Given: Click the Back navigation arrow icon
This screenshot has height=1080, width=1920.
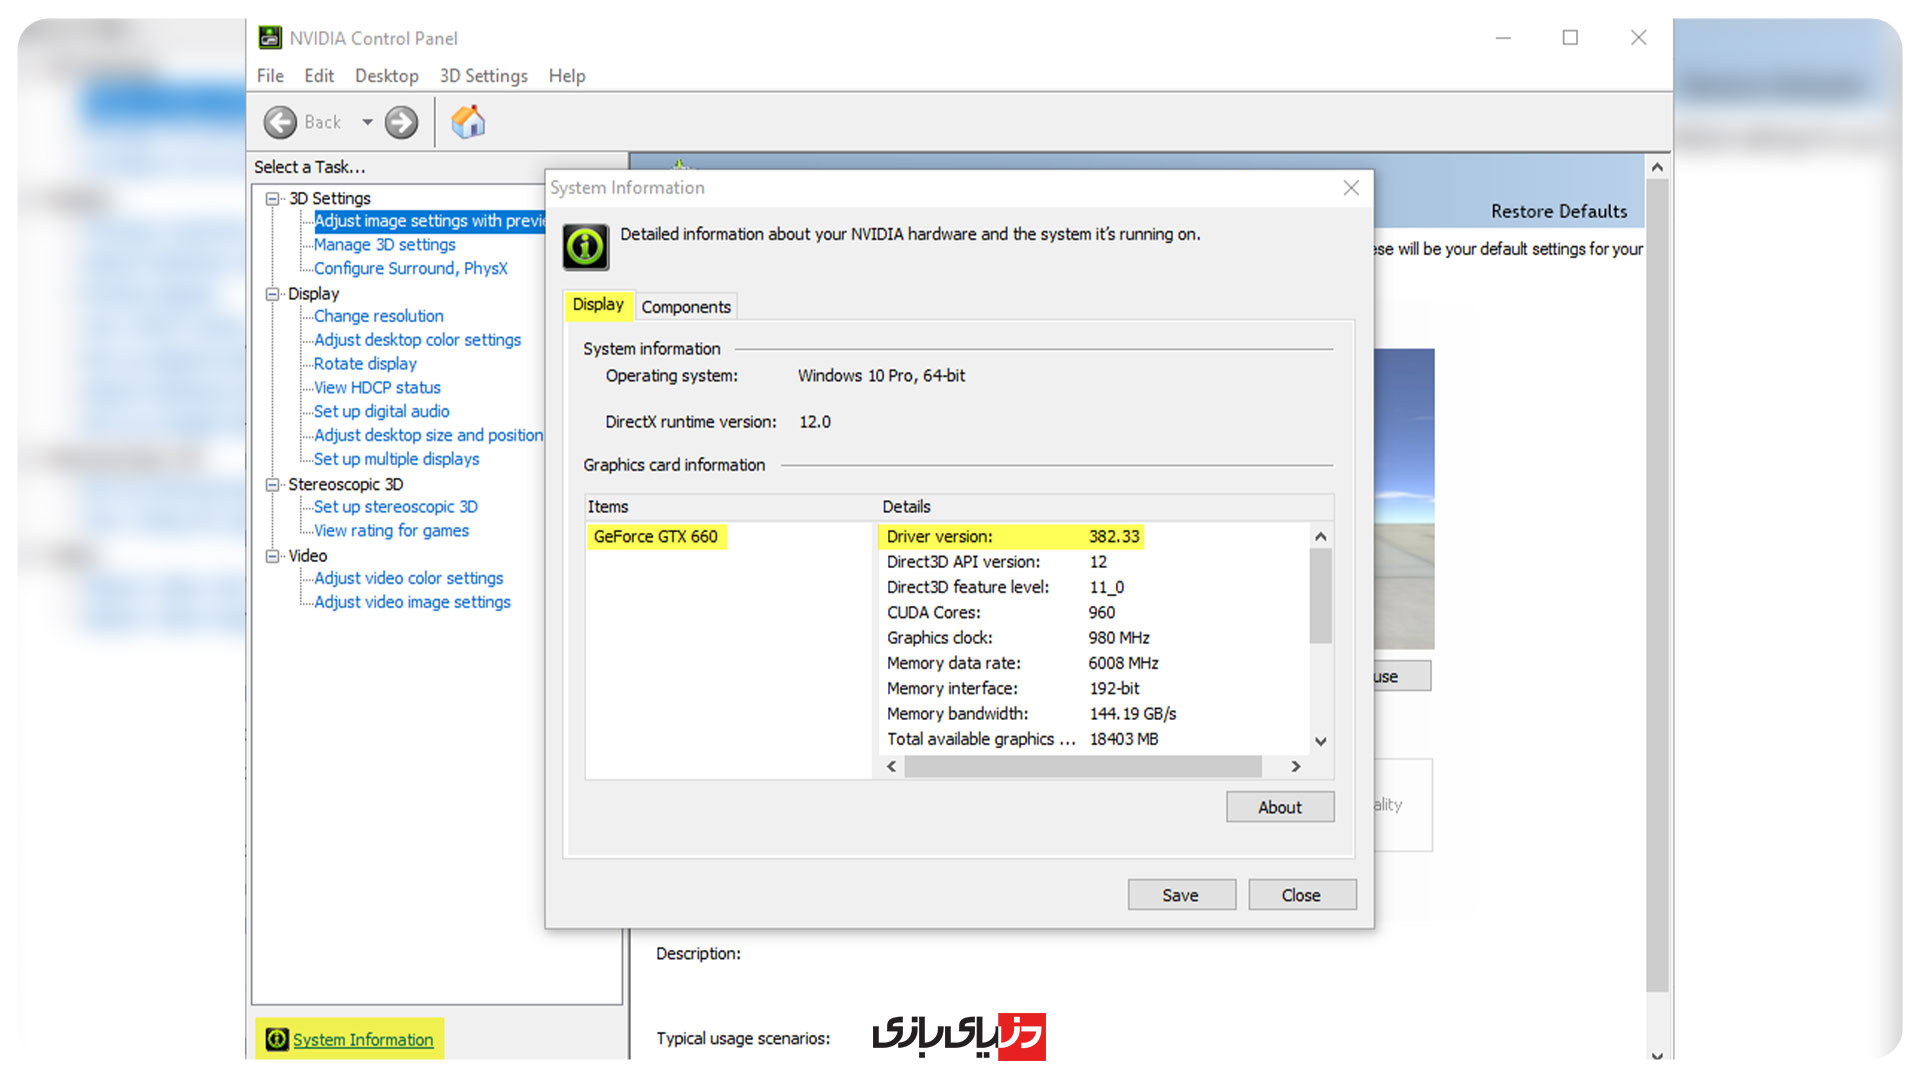Looking at the screenshot, I should (281, 121).
